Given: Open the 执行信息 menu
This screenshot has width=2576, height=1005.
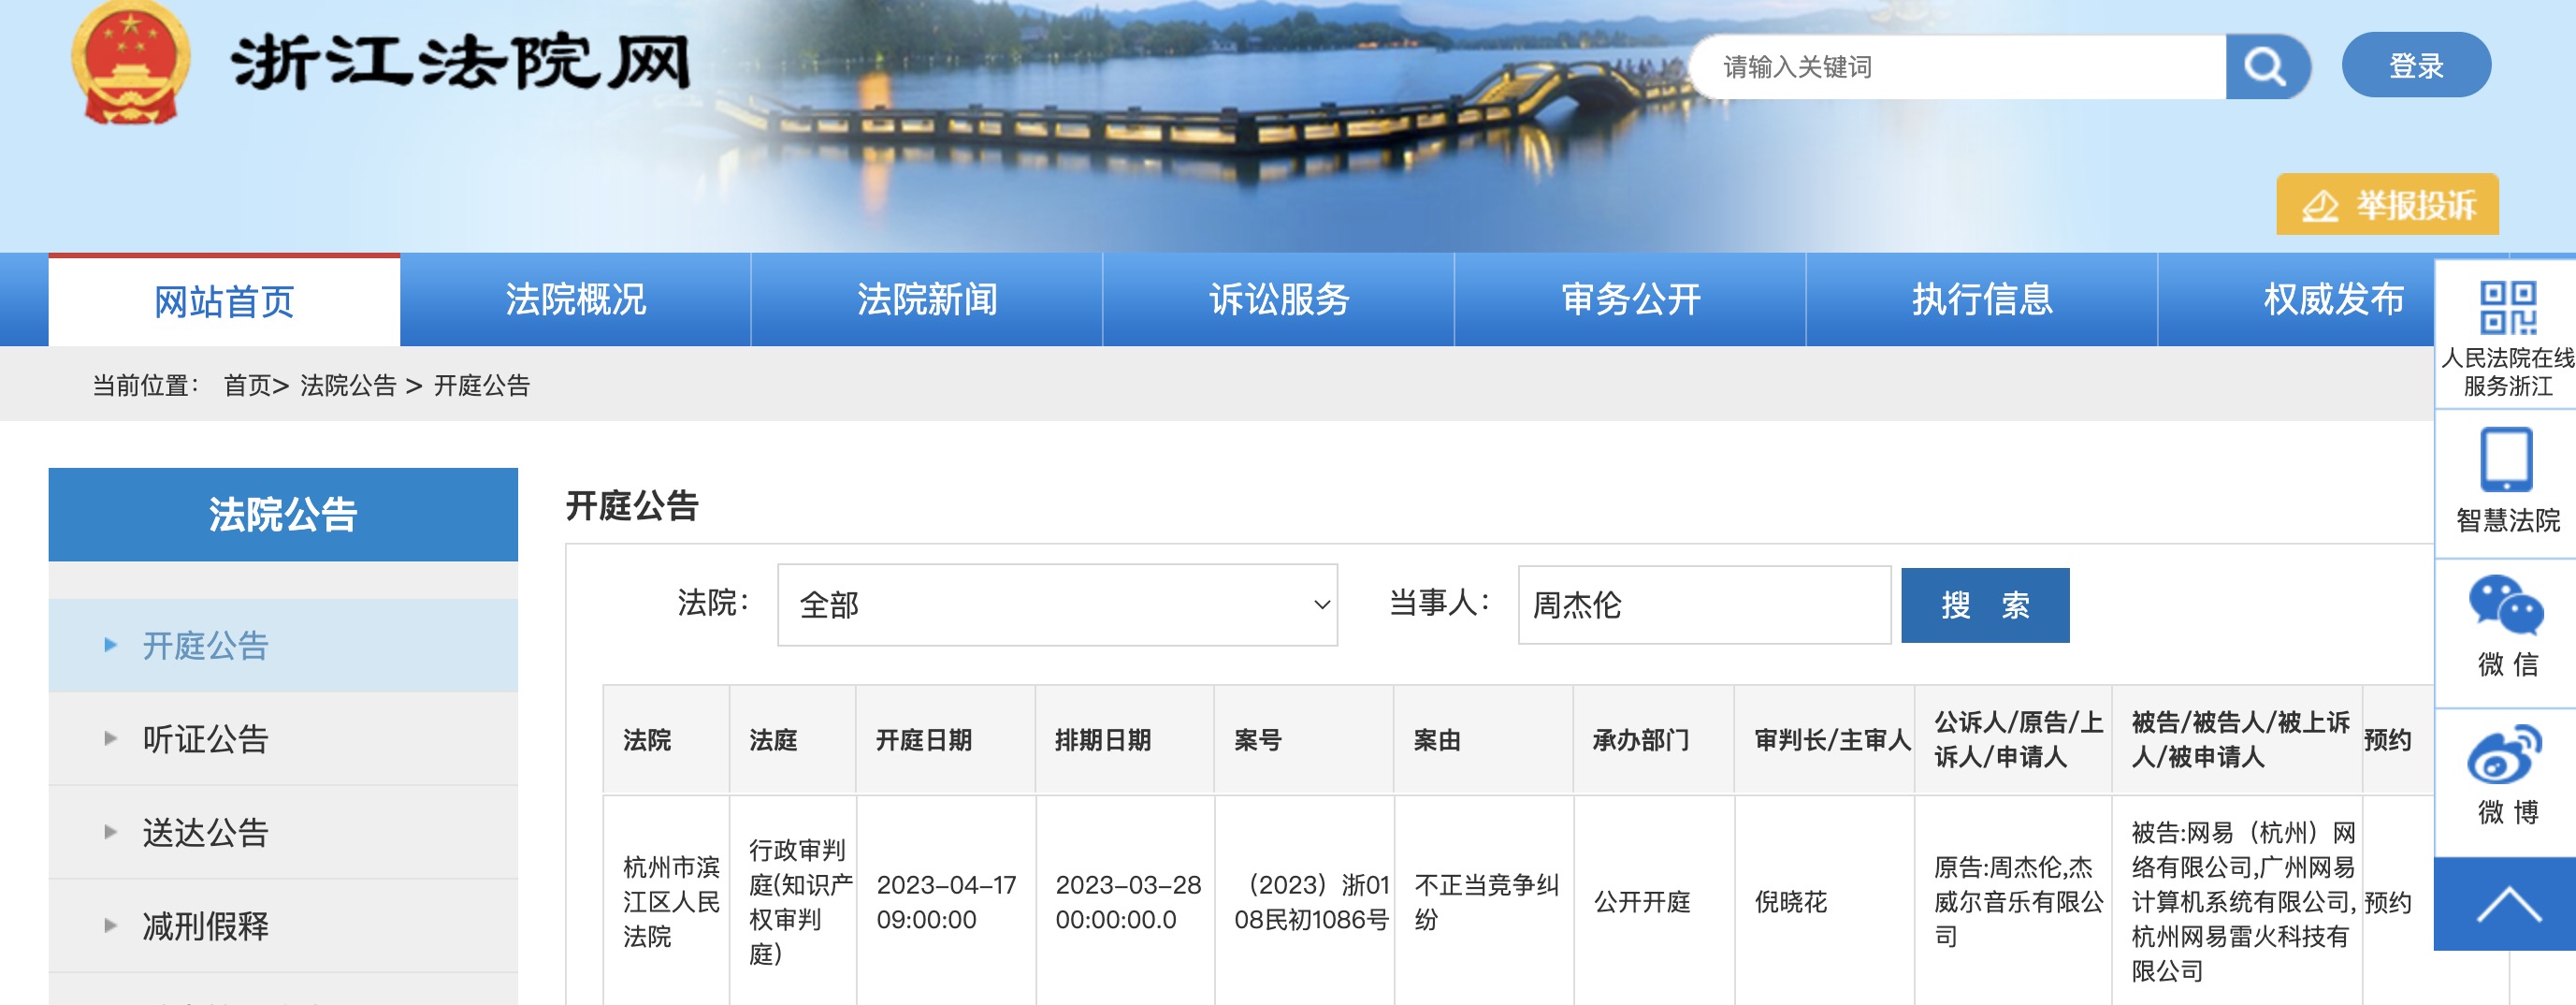Looking at the screenshot, I should coord(1982,300).
